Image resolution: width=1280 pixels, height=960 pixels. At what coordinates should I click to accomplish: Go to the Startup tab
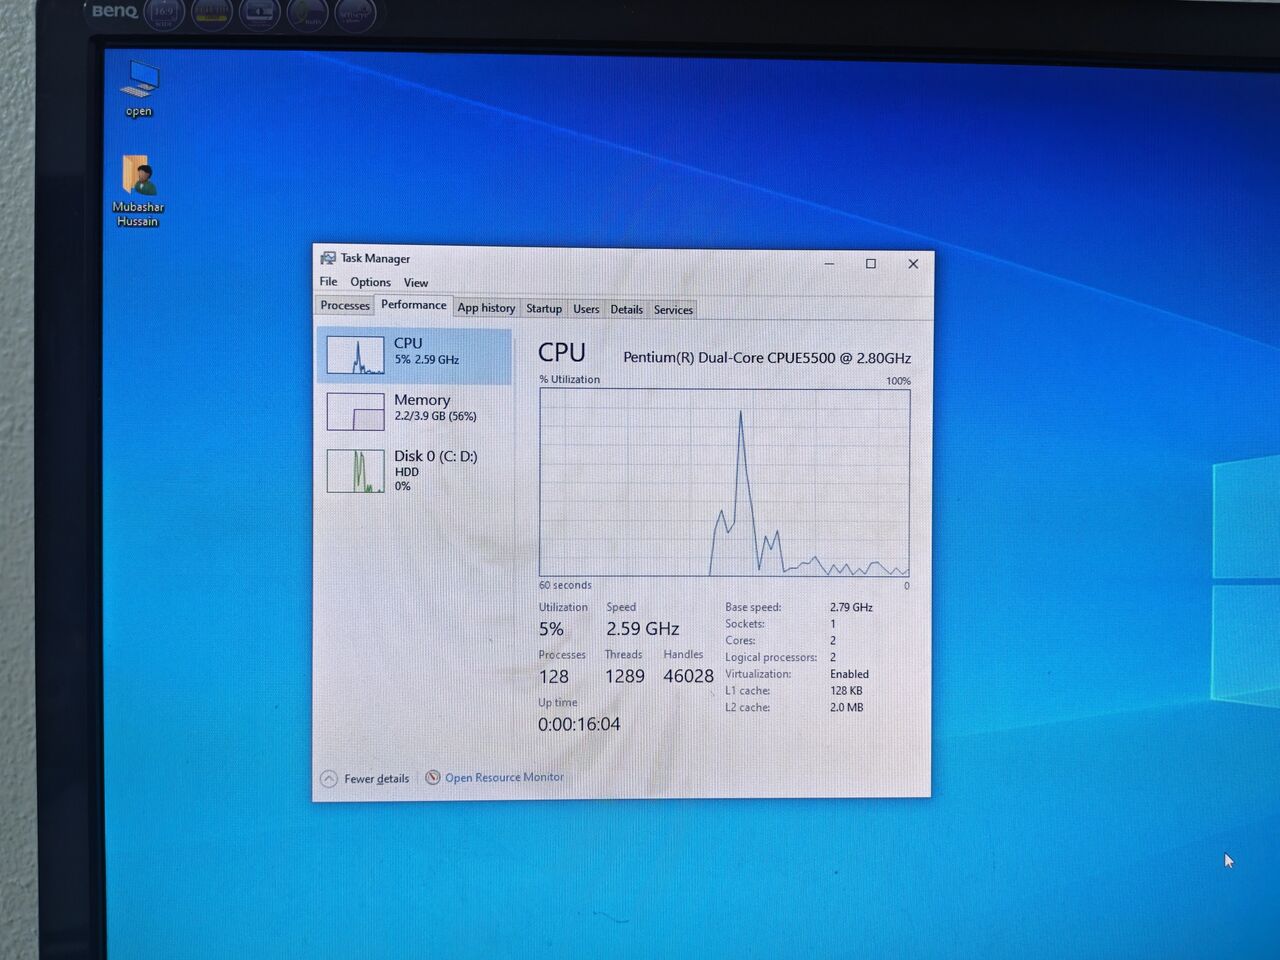point(544,309)
